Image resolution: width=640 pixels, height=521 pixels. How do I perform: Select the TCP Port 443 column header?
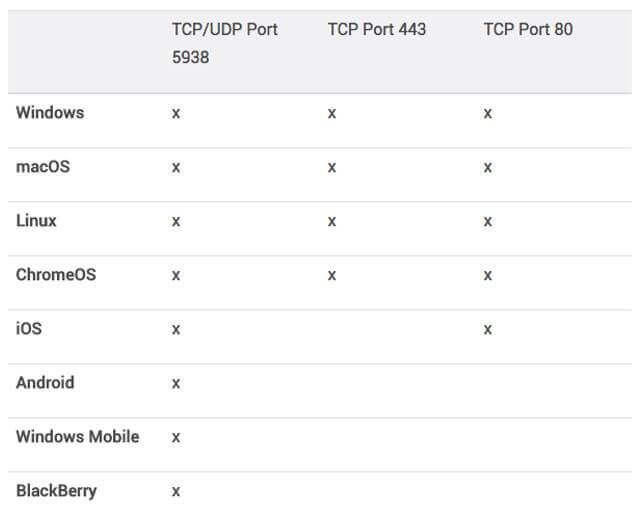376,30
